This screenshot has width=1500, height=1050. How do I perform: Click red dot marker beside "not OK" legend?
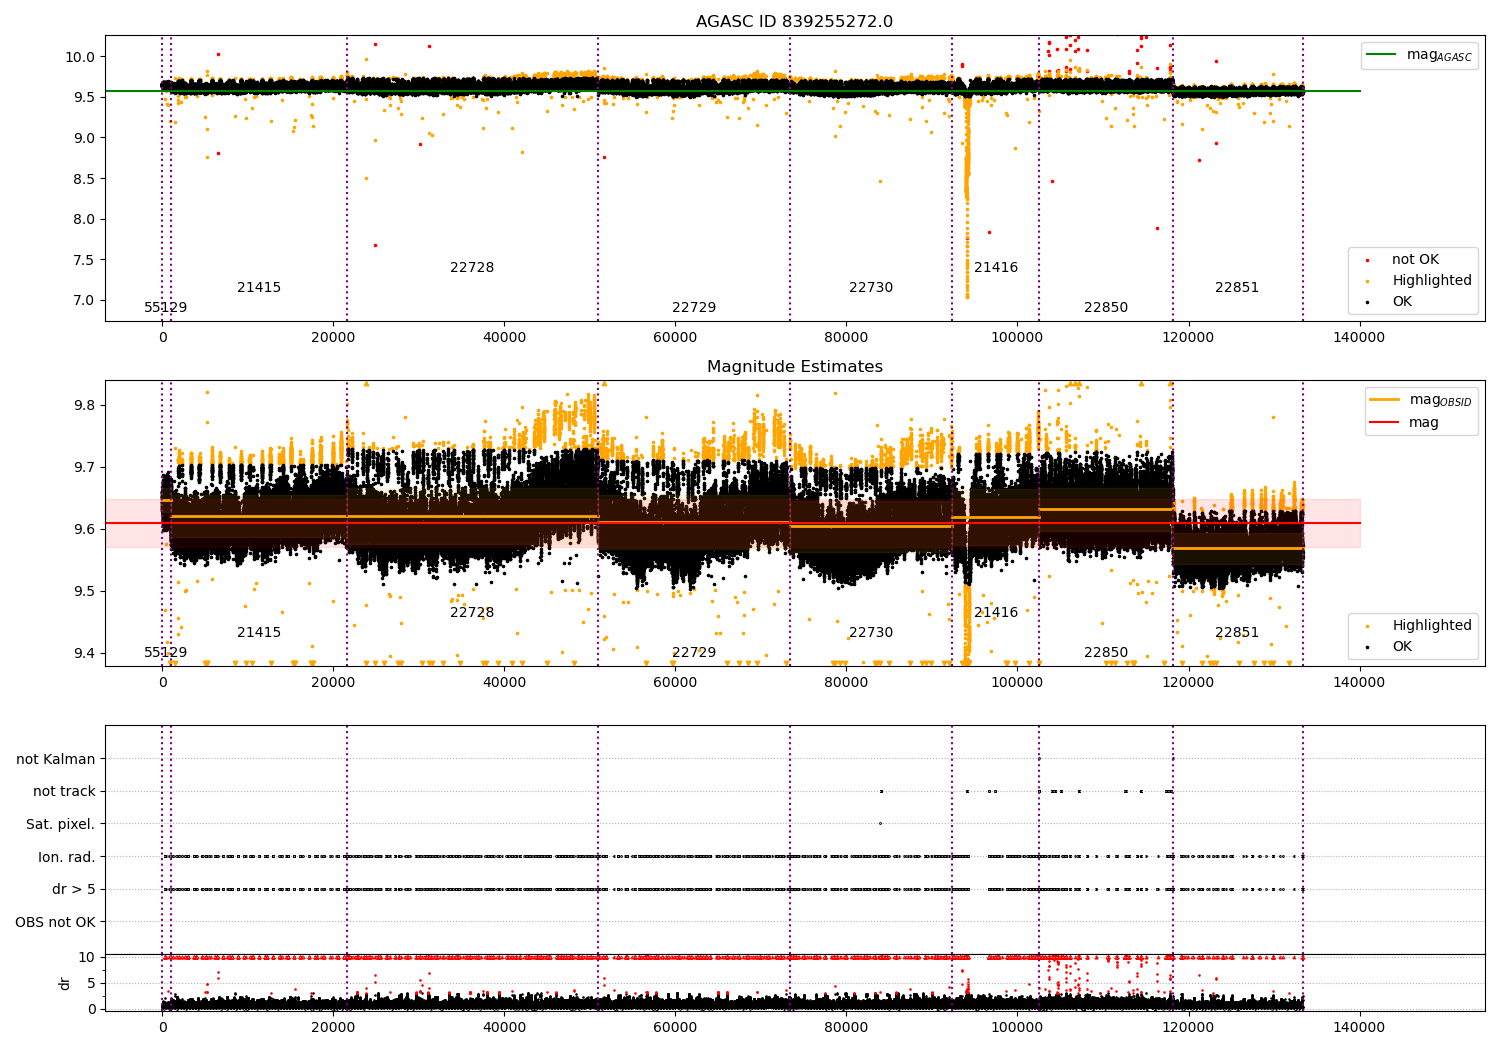pos(1367,260)
